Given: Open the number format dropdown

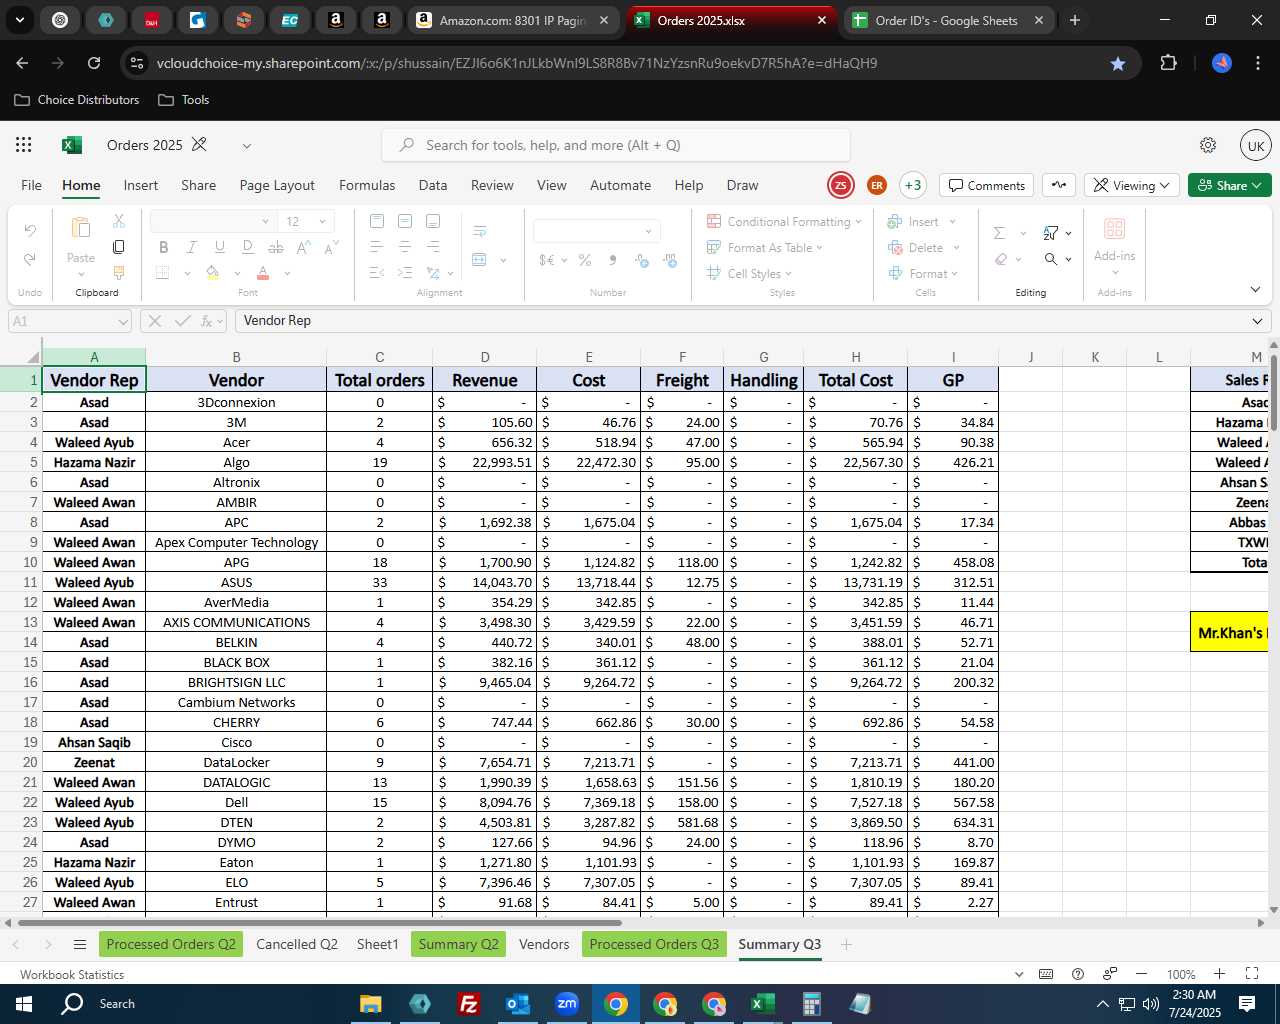Looking at the screenshot, I should (648, 231).
